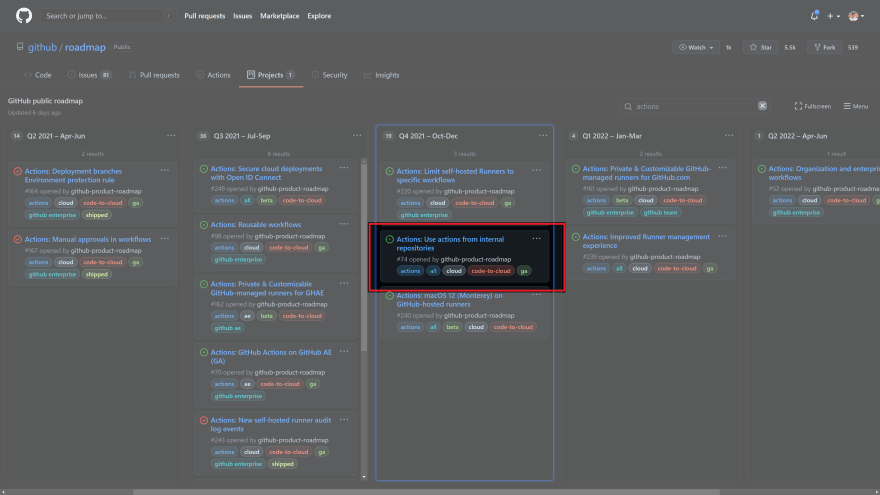Open 'Actions: New self-hosted runner audit log events'
Screen dimensions: 880x495
click(271, 424)
